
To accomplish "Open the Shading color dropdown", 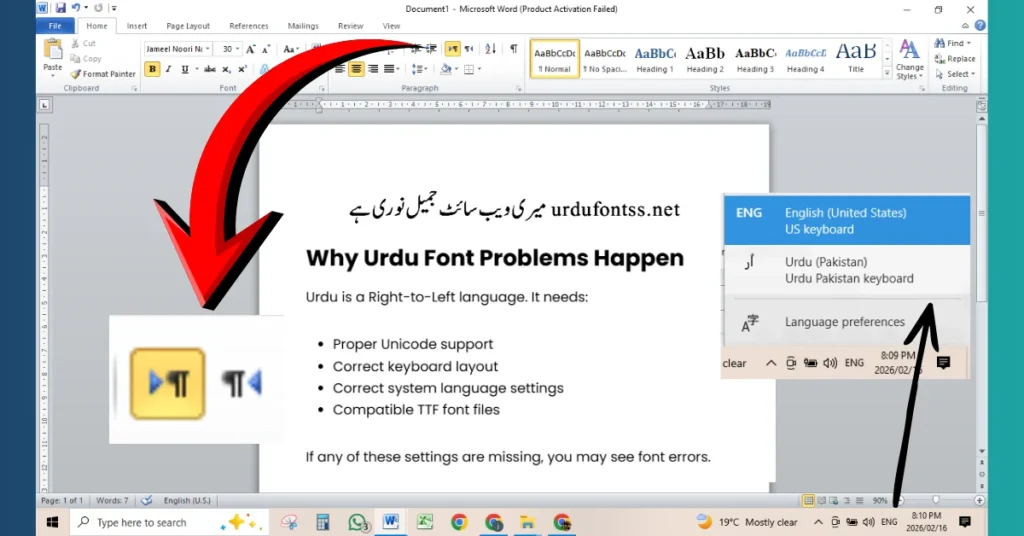I will pos(456,69).
